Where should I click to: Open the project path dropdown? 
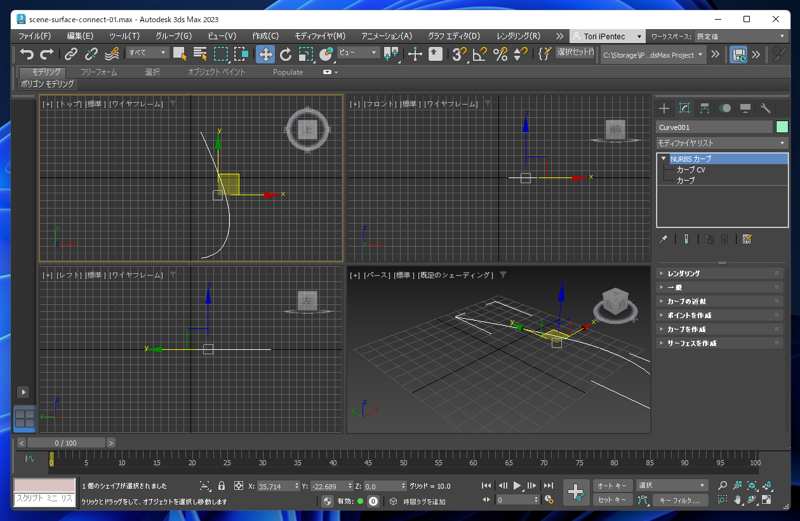tap(653, 55)
